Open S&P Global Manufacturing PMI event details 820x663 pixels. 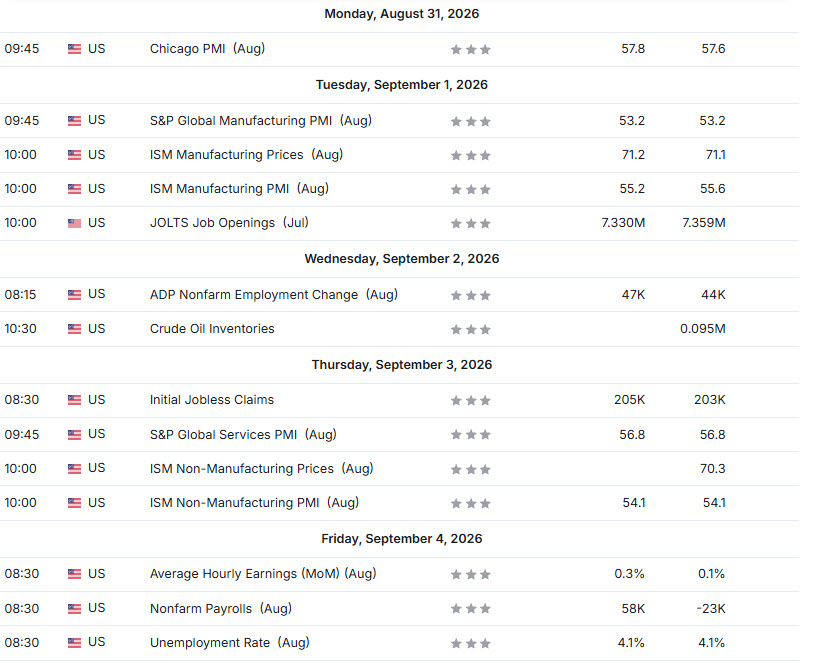(261, 120)
